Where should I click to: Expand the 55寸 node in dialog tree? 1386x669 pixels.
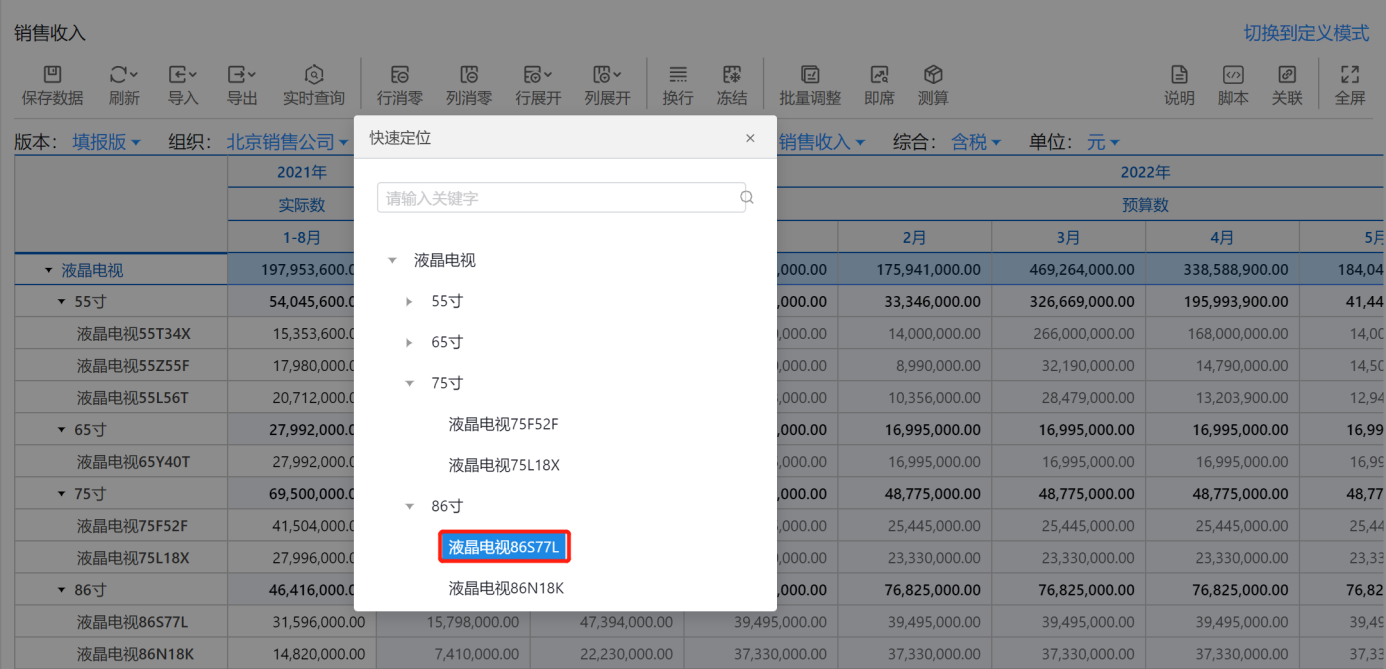point(409,301)
